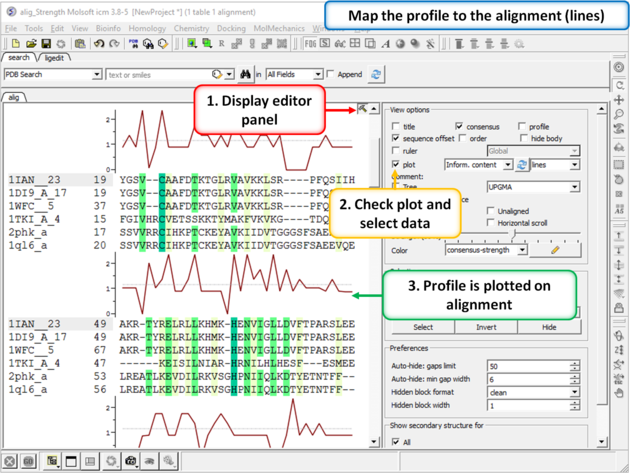This screenshot has height=473, width=630.
Task: Click the Invert button
Action: click(x=486, y=327)
